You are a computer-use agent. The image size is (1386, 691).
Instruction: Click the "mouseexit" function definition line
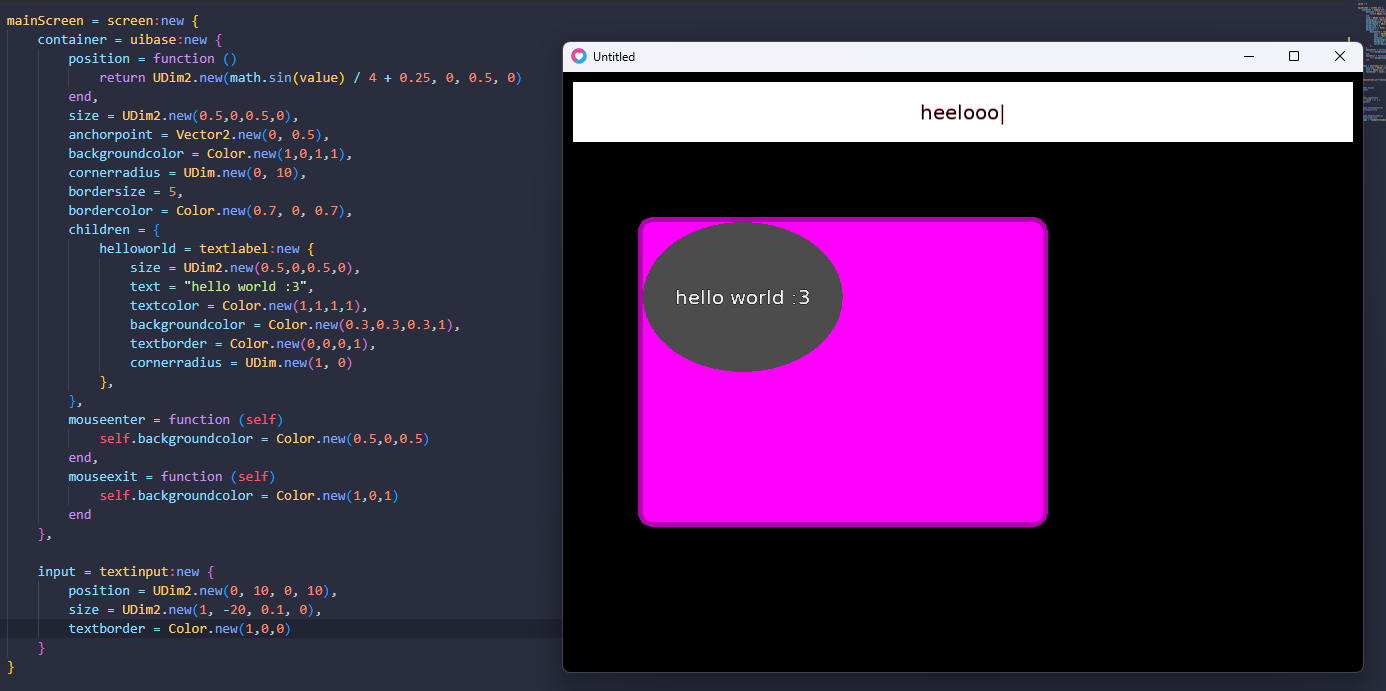tap(171, 477)
